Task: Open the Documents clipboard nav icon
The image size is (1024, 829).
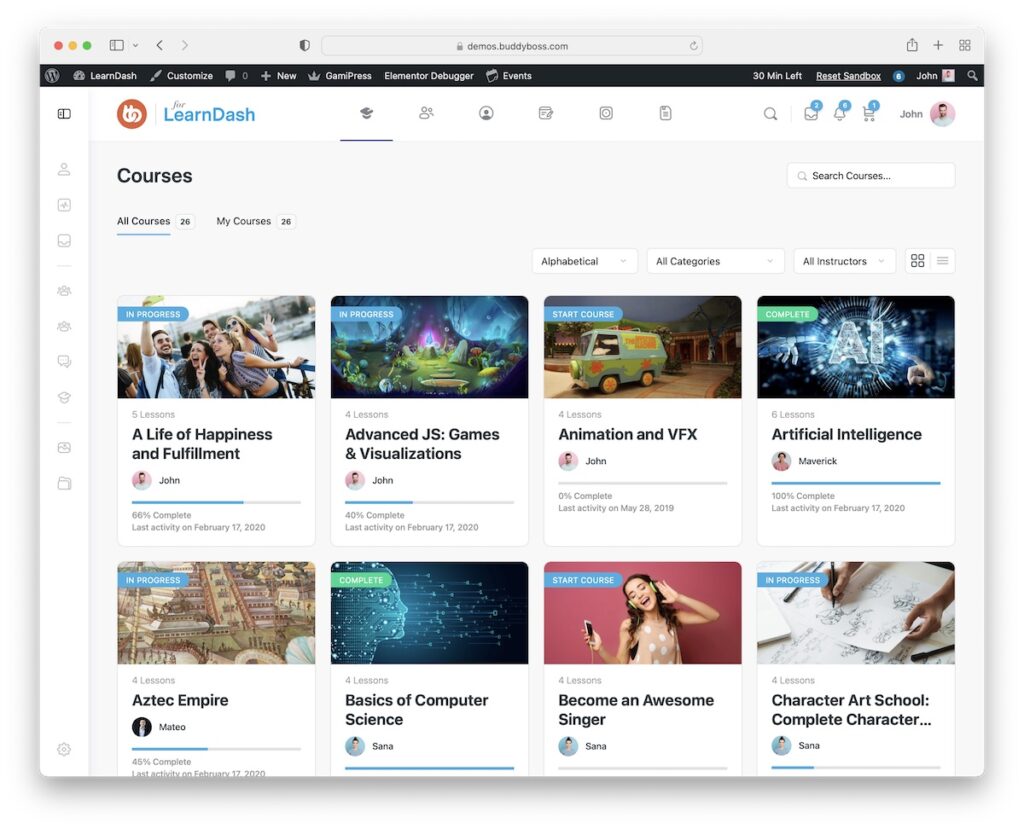Action: coord(665,113)
